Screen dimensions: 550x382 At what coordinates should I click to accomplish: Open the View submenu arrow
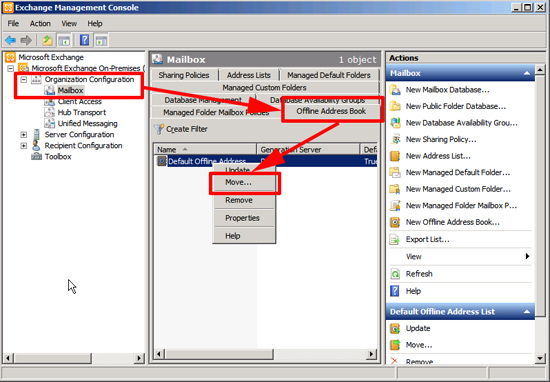tap(527, 256)
